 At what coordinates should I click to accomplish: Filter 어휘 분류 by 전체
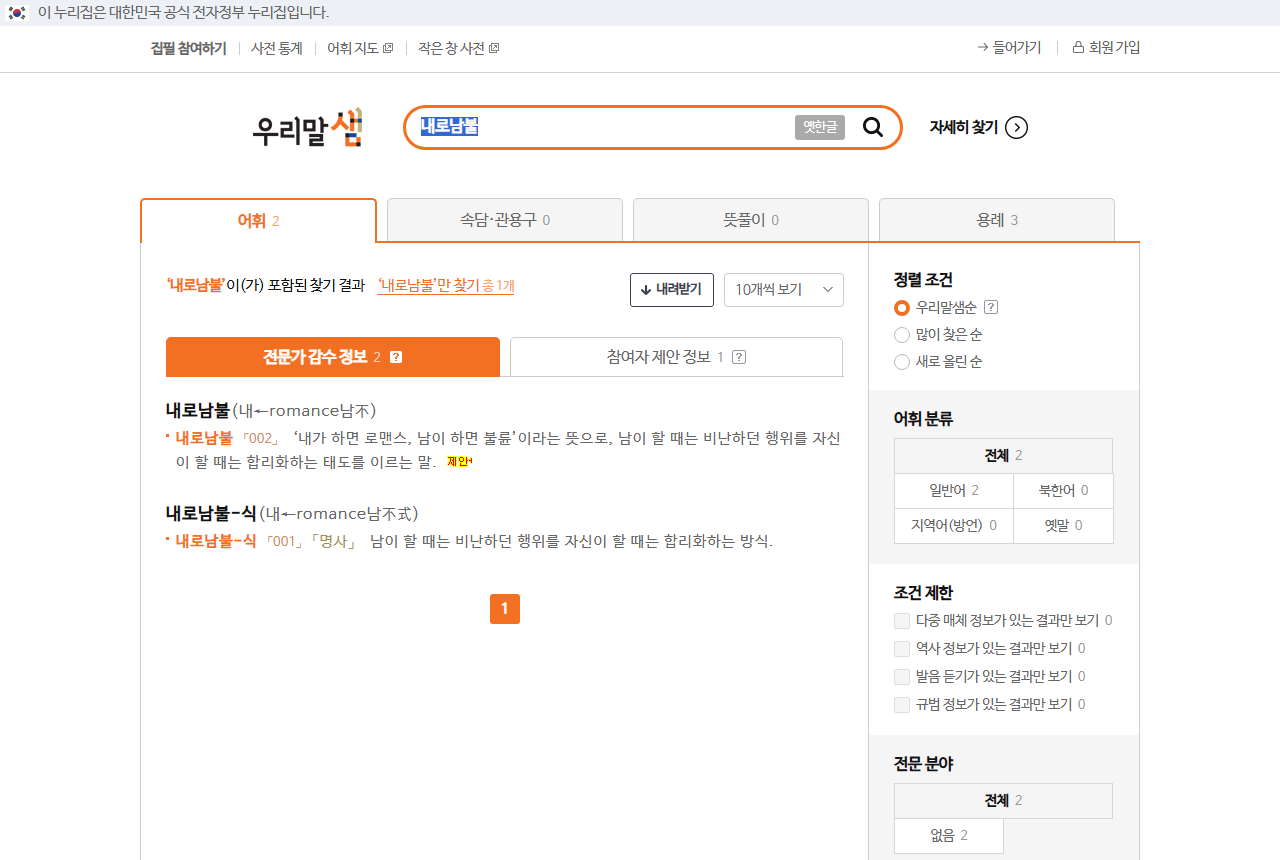point(1003,456)
